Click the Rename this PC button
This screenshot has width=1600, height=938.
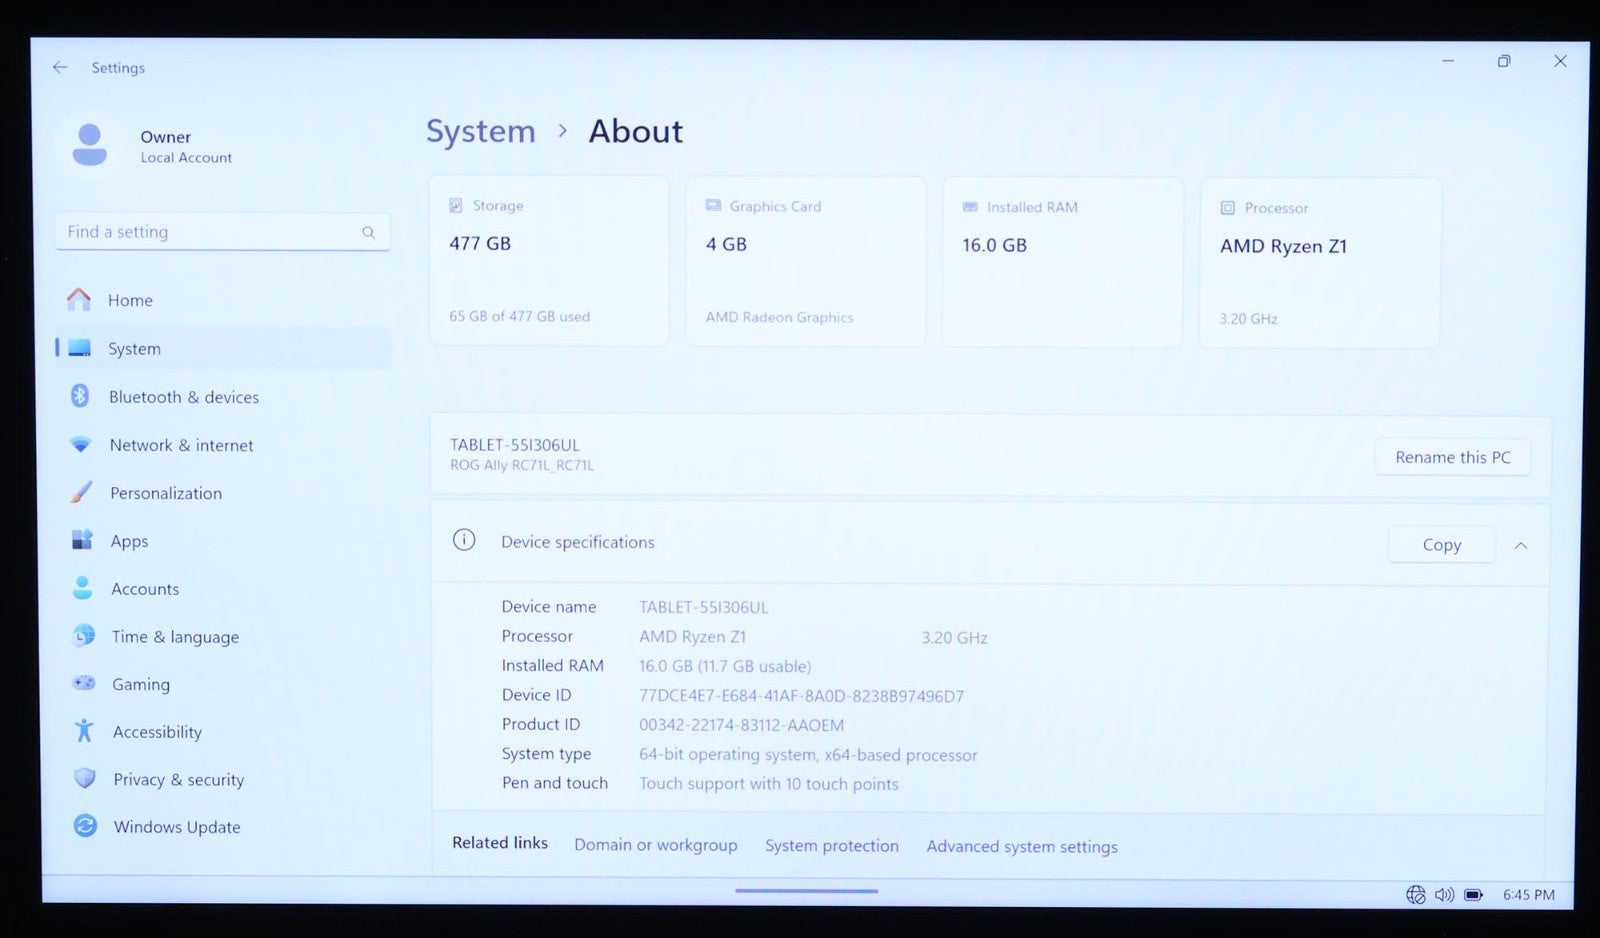coord(1452,457)
